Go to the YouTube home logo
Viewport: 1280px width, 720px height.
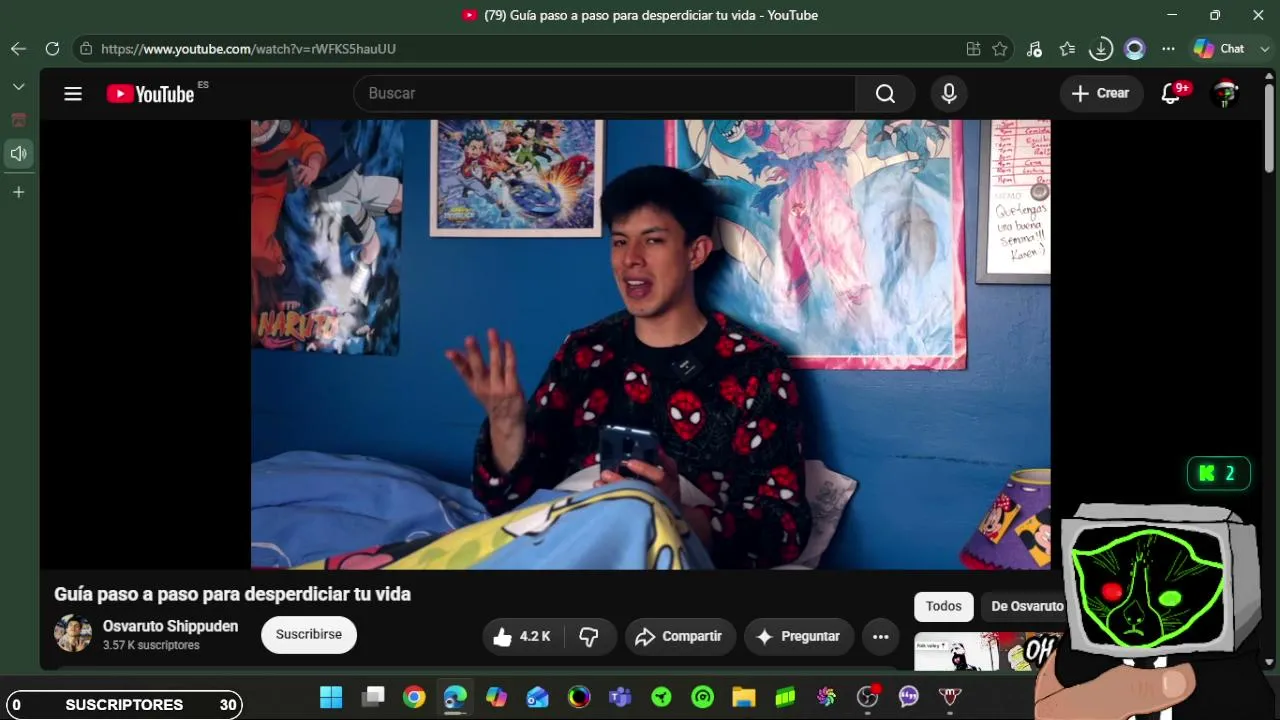pos(151,94)
